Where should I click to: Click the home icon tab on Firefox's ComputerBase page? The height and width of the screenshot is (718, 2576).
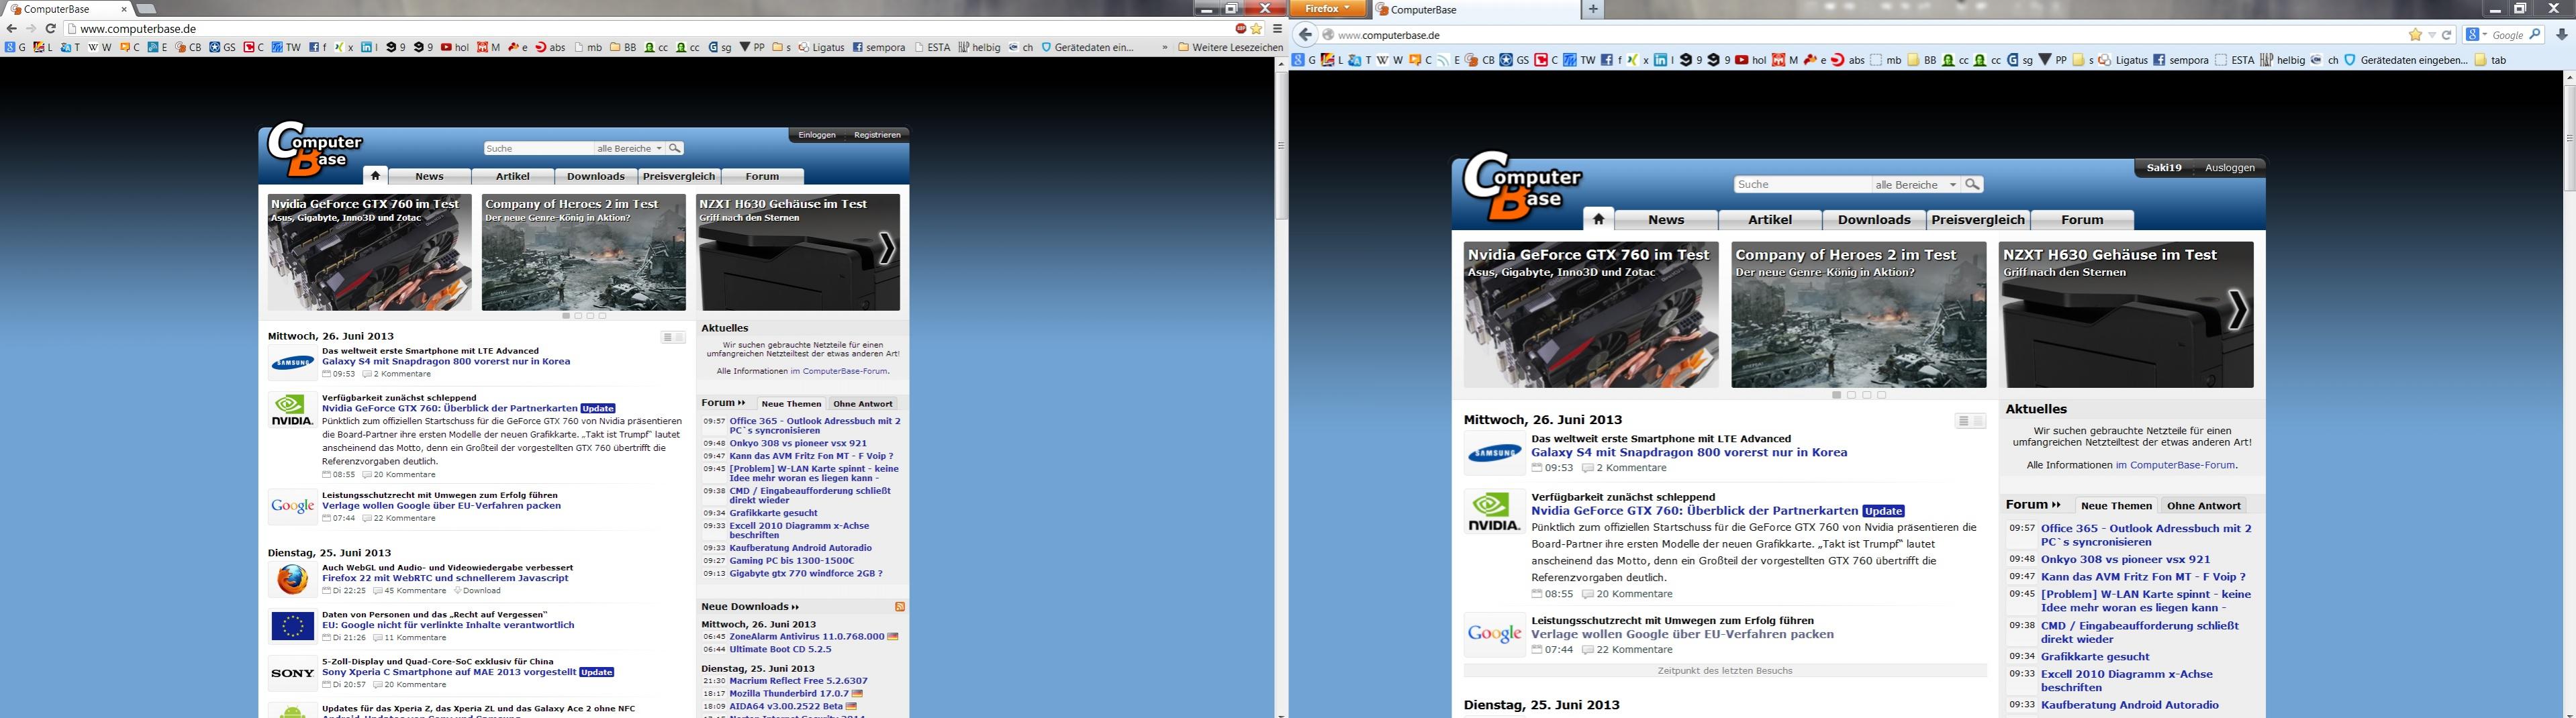coord(1598,219)
